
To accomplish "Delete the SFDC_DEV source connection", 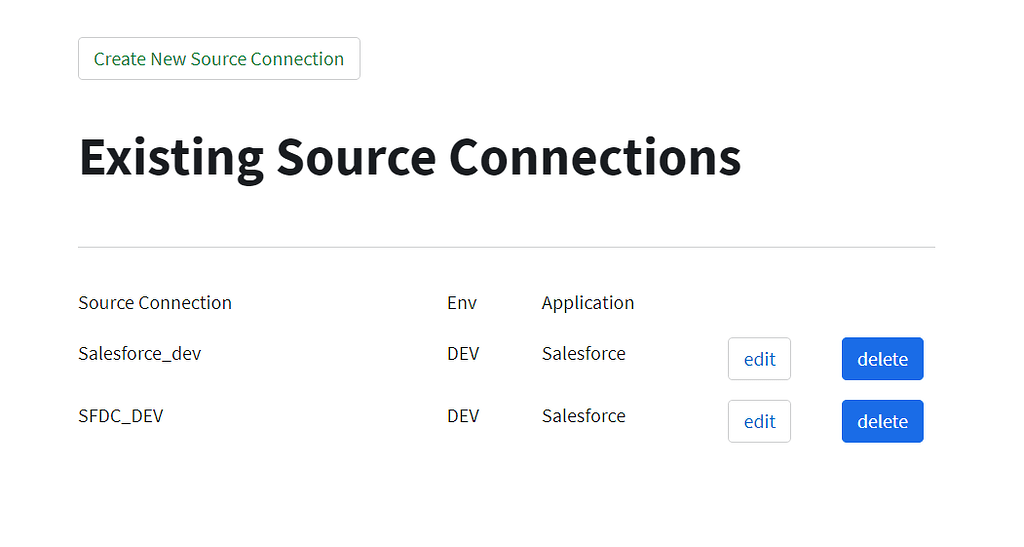I will coord(882,421).
